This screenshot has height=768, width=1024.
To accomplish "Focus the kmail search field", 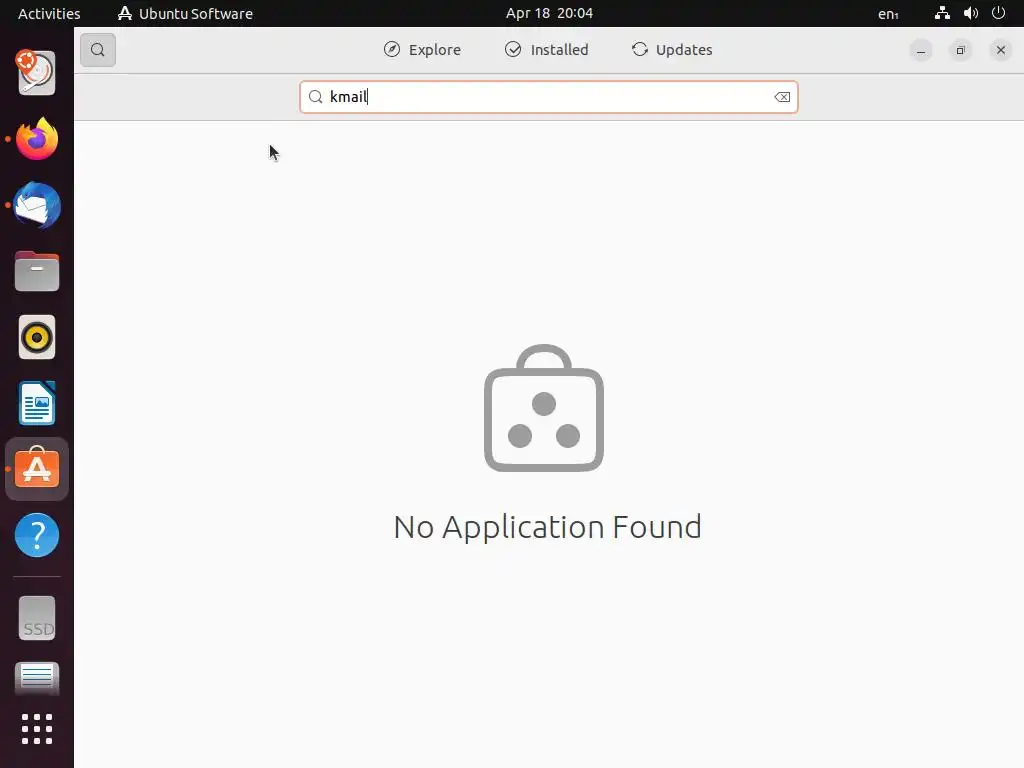I will tap(549, 97).
